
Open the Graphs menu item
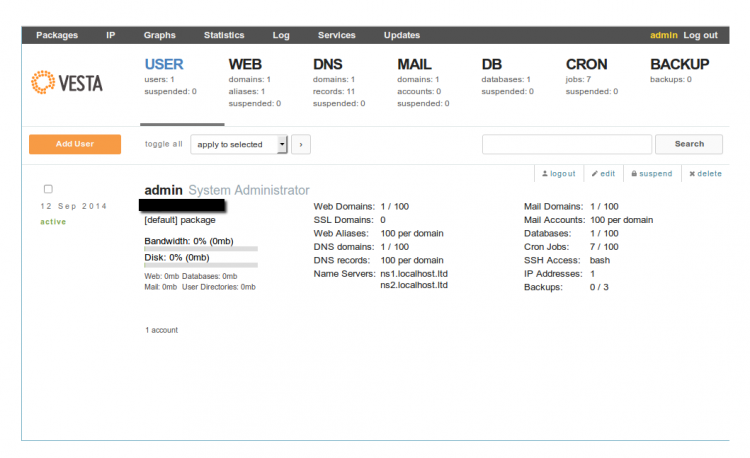point(159,35)
